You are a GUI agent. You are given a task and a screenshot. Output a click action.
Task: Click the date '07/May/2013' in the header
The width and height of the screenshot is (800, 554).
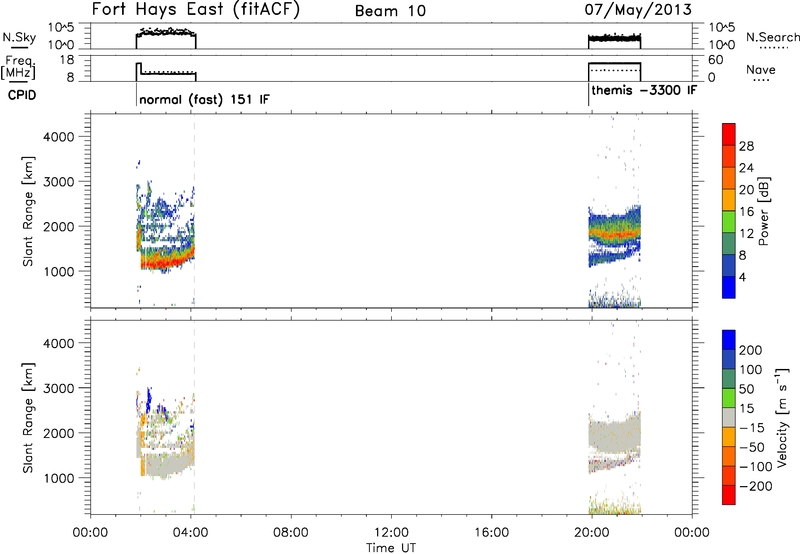(638, 10)
